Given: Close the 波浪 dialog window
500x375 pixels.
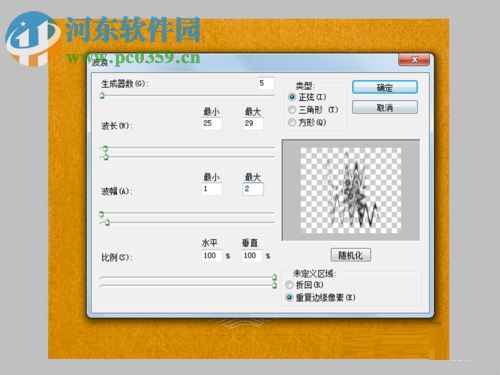Looking at the screenshot, I should click(x=414, y=60).
